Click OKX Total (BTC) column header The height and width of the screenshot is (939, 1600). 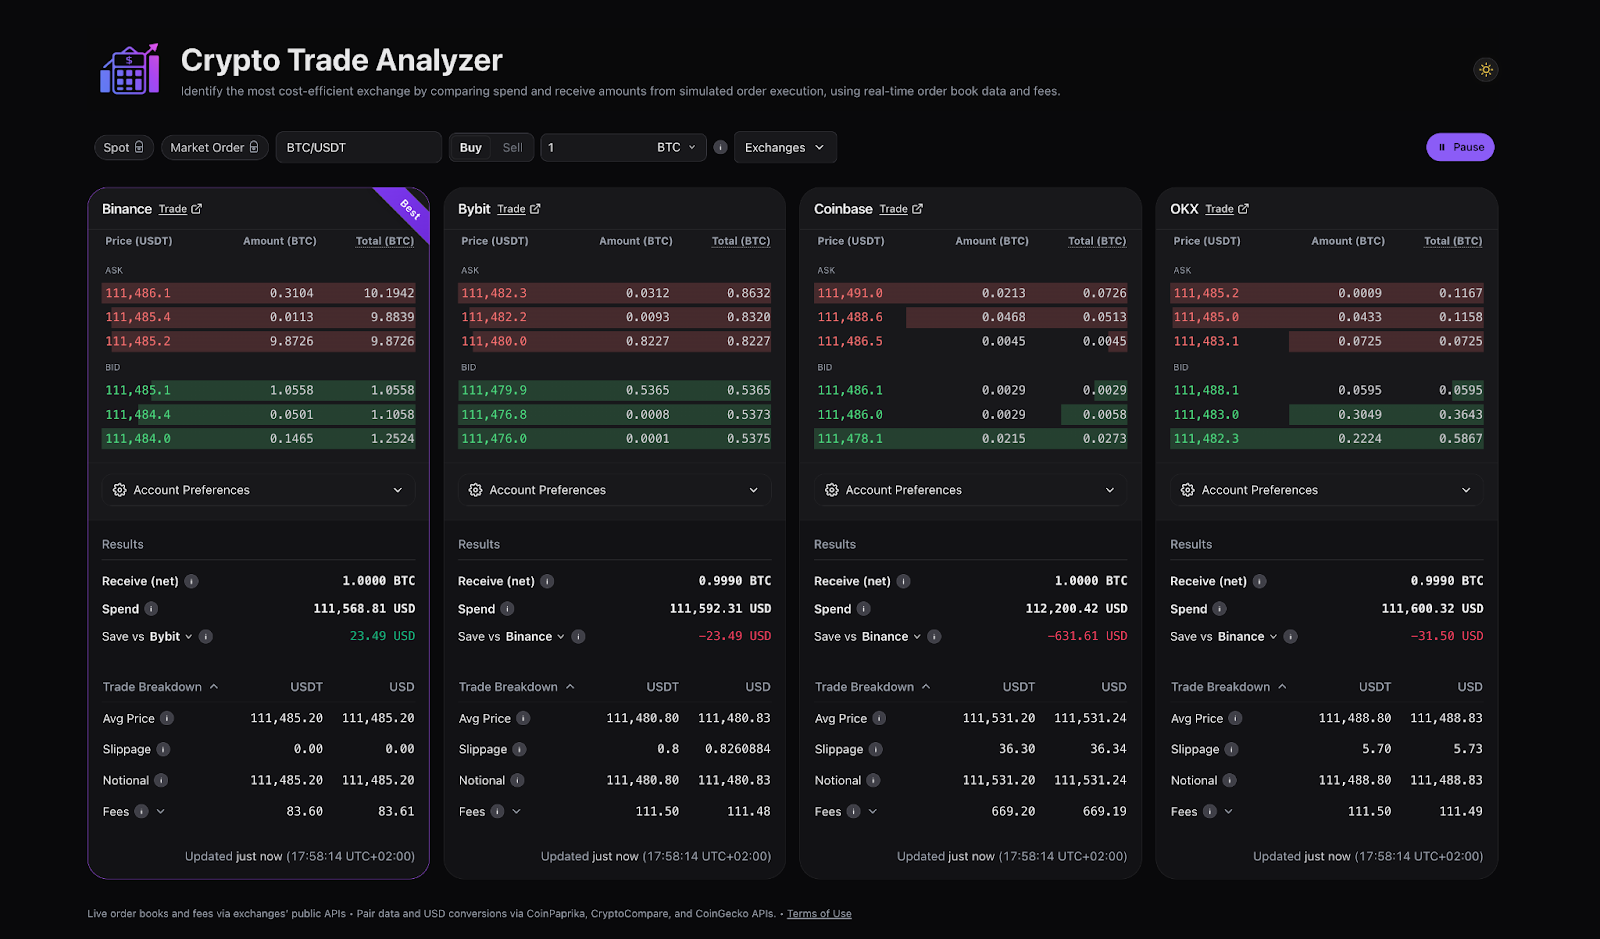point(1453,241)
